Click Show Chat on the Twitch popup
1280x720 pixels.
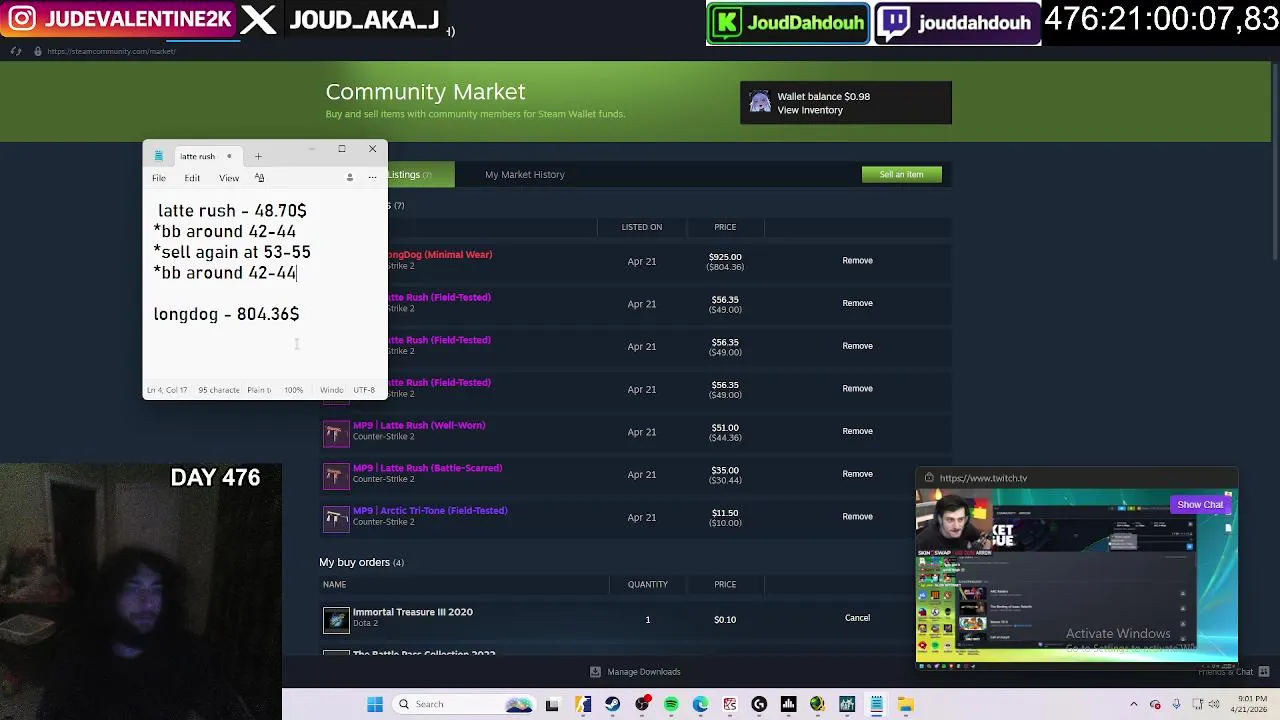[x=1200, y=505]
